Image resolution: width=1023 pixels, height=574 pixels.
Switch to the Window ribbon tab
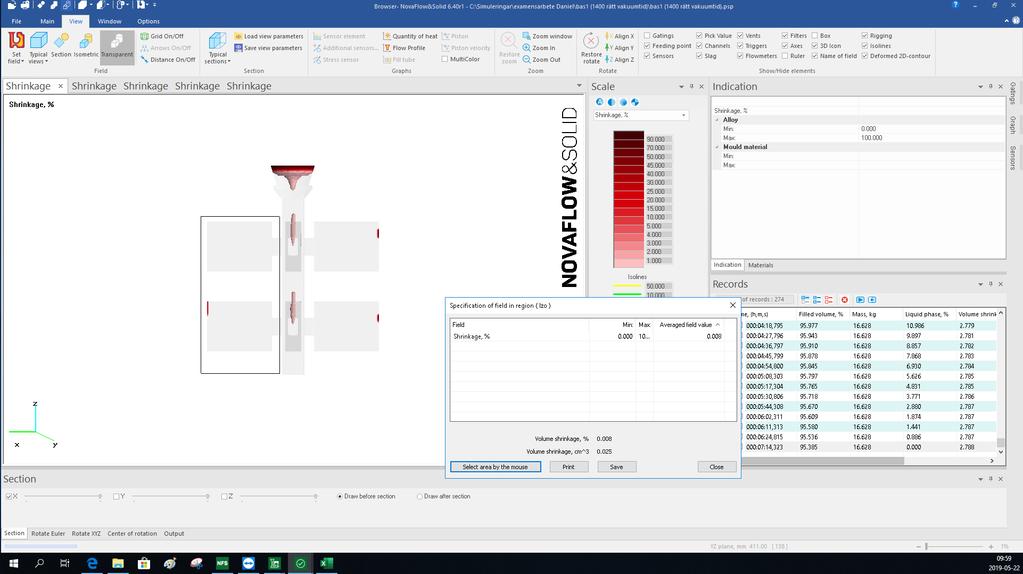110,21
